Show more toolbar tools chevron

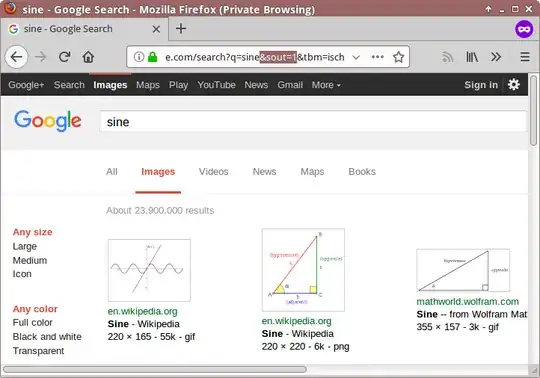pos(496,57)
